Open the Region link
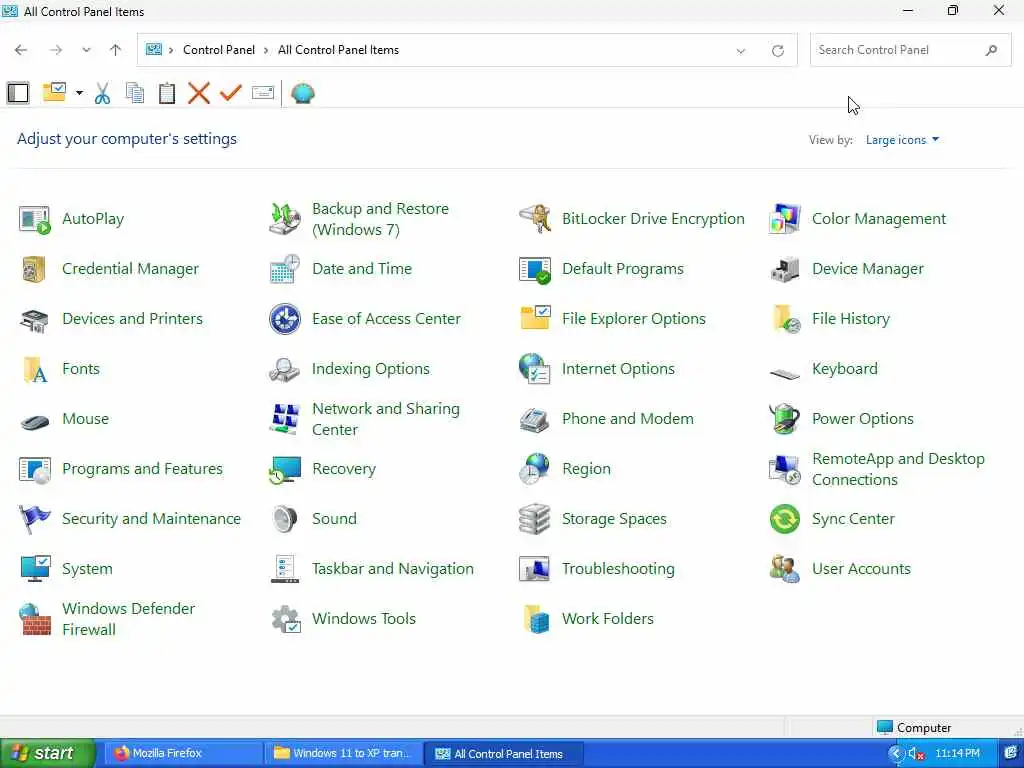Screen dimensions: 1024x768 coord(586,469)
